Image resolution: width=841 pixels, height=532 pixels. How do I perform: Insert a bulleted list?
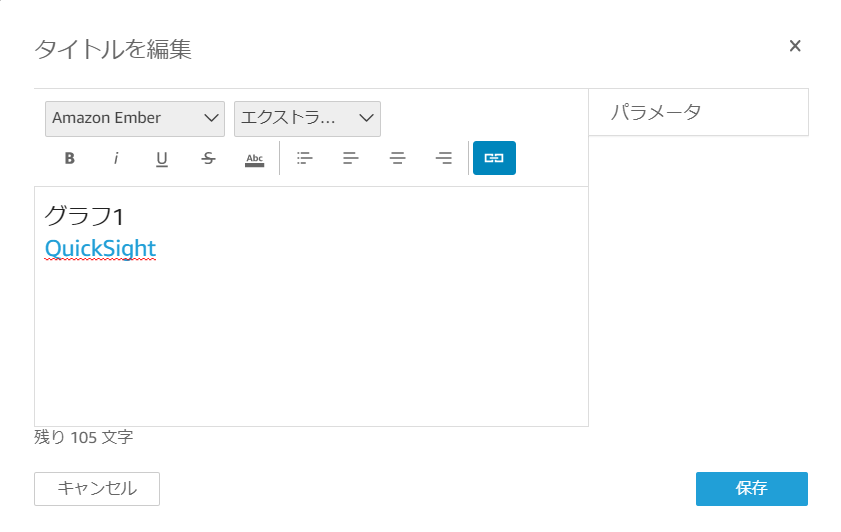pyautogui.click(x=305, y=158)
